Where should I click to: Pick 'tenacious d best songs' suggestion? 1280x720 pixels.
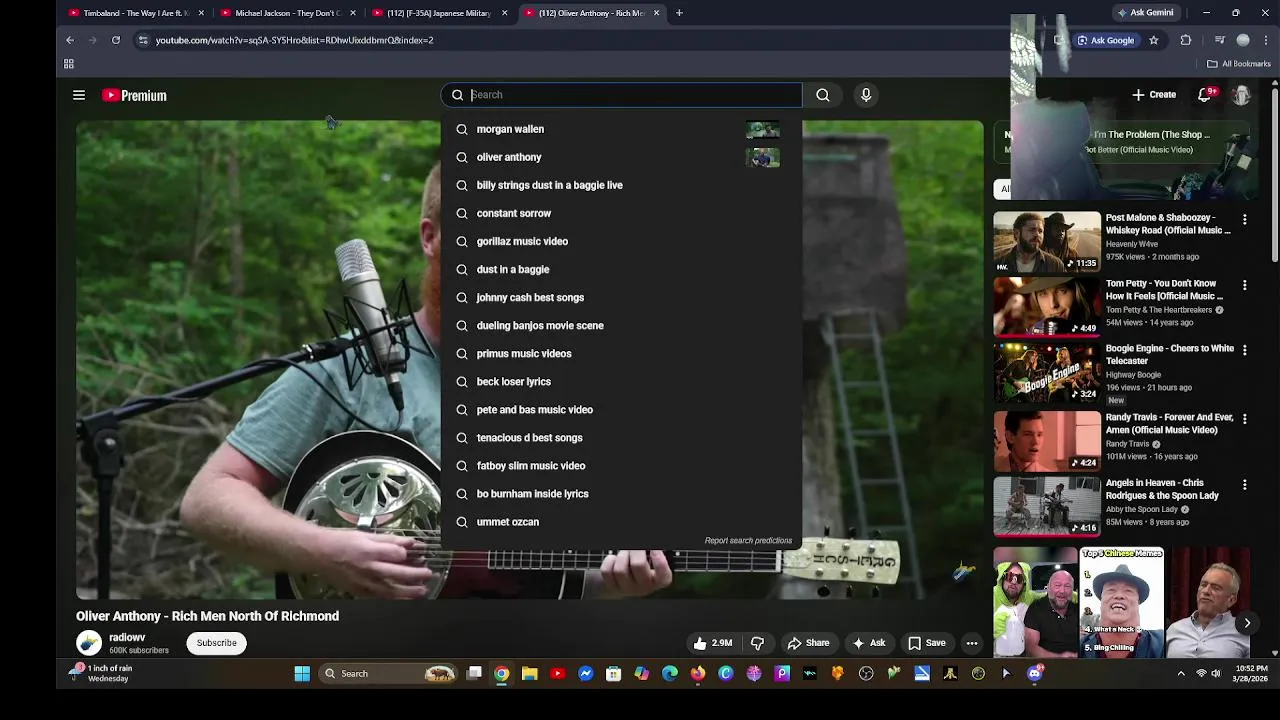621,437
